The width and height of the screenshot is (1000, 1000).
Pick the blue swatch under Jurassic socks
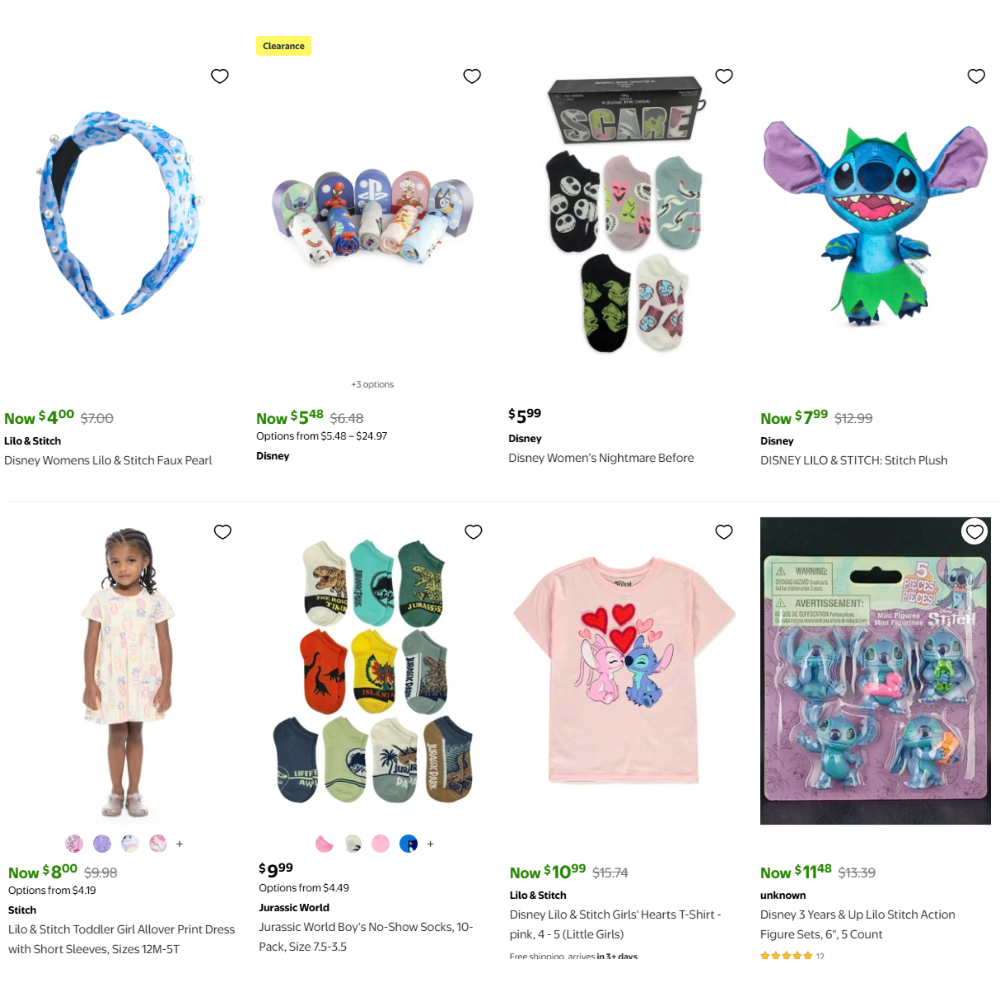408,843
